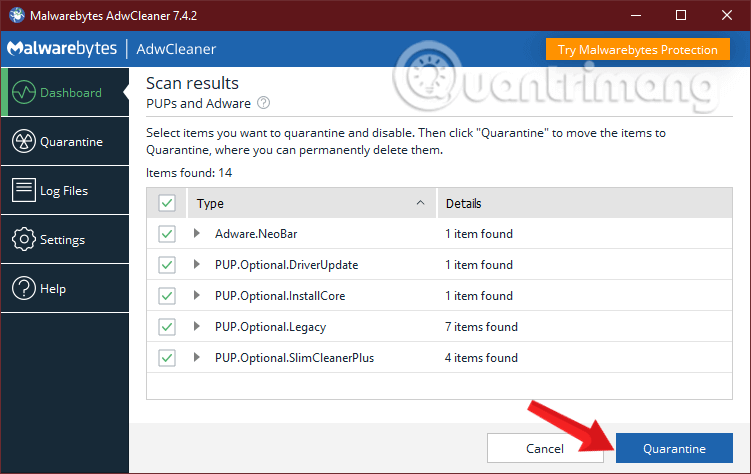Expand the PUP.Optional.InstallCore row
Viewport: 751px width, 474px height.
196,295
